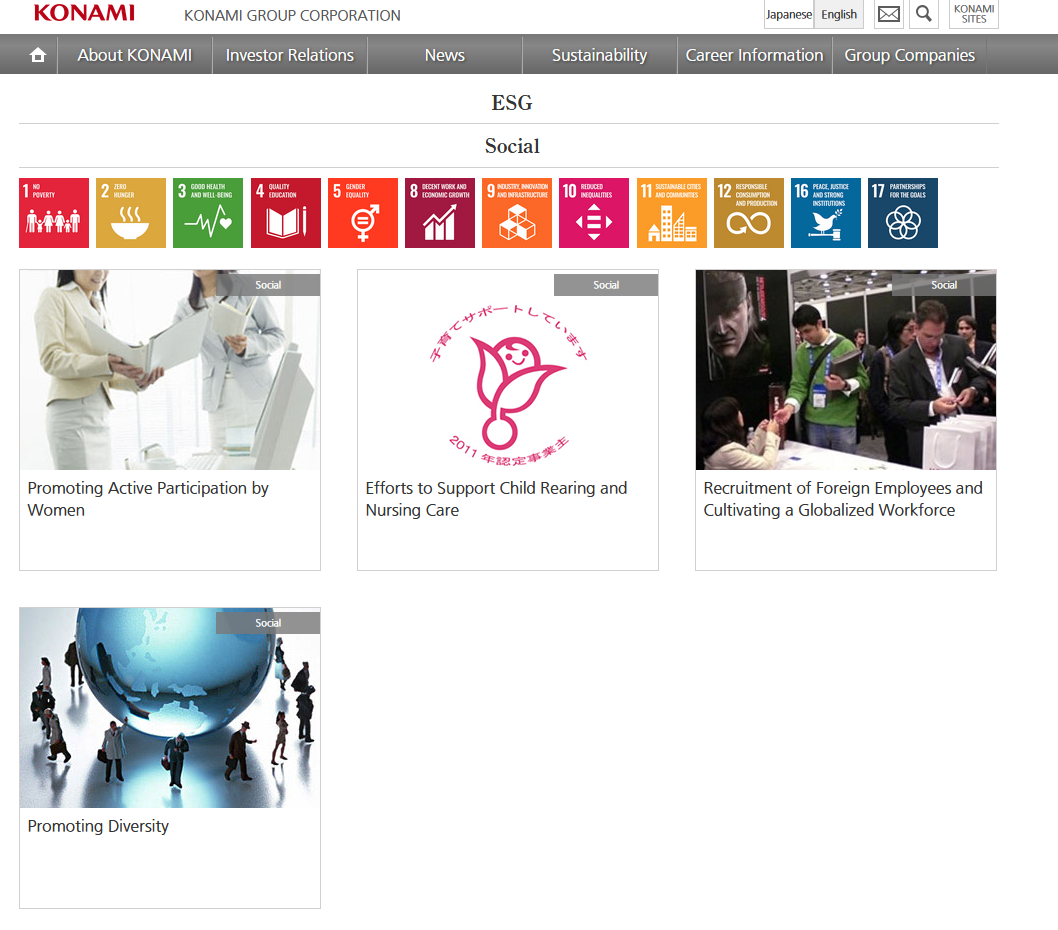
Task: Open the Career Information menu
Action: pos(754,55)
